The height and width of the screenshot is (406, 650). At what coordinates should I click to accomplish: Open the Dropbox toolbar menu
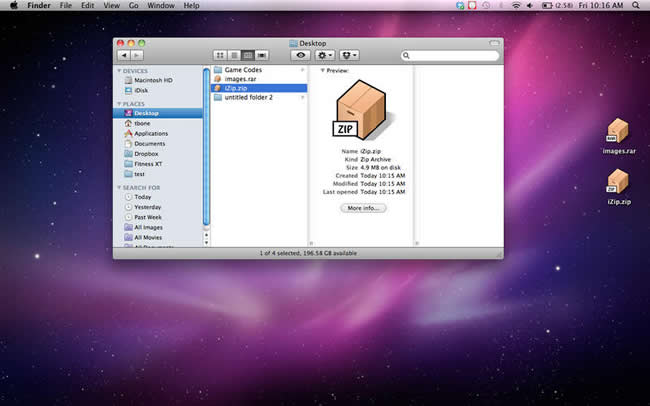351,56
